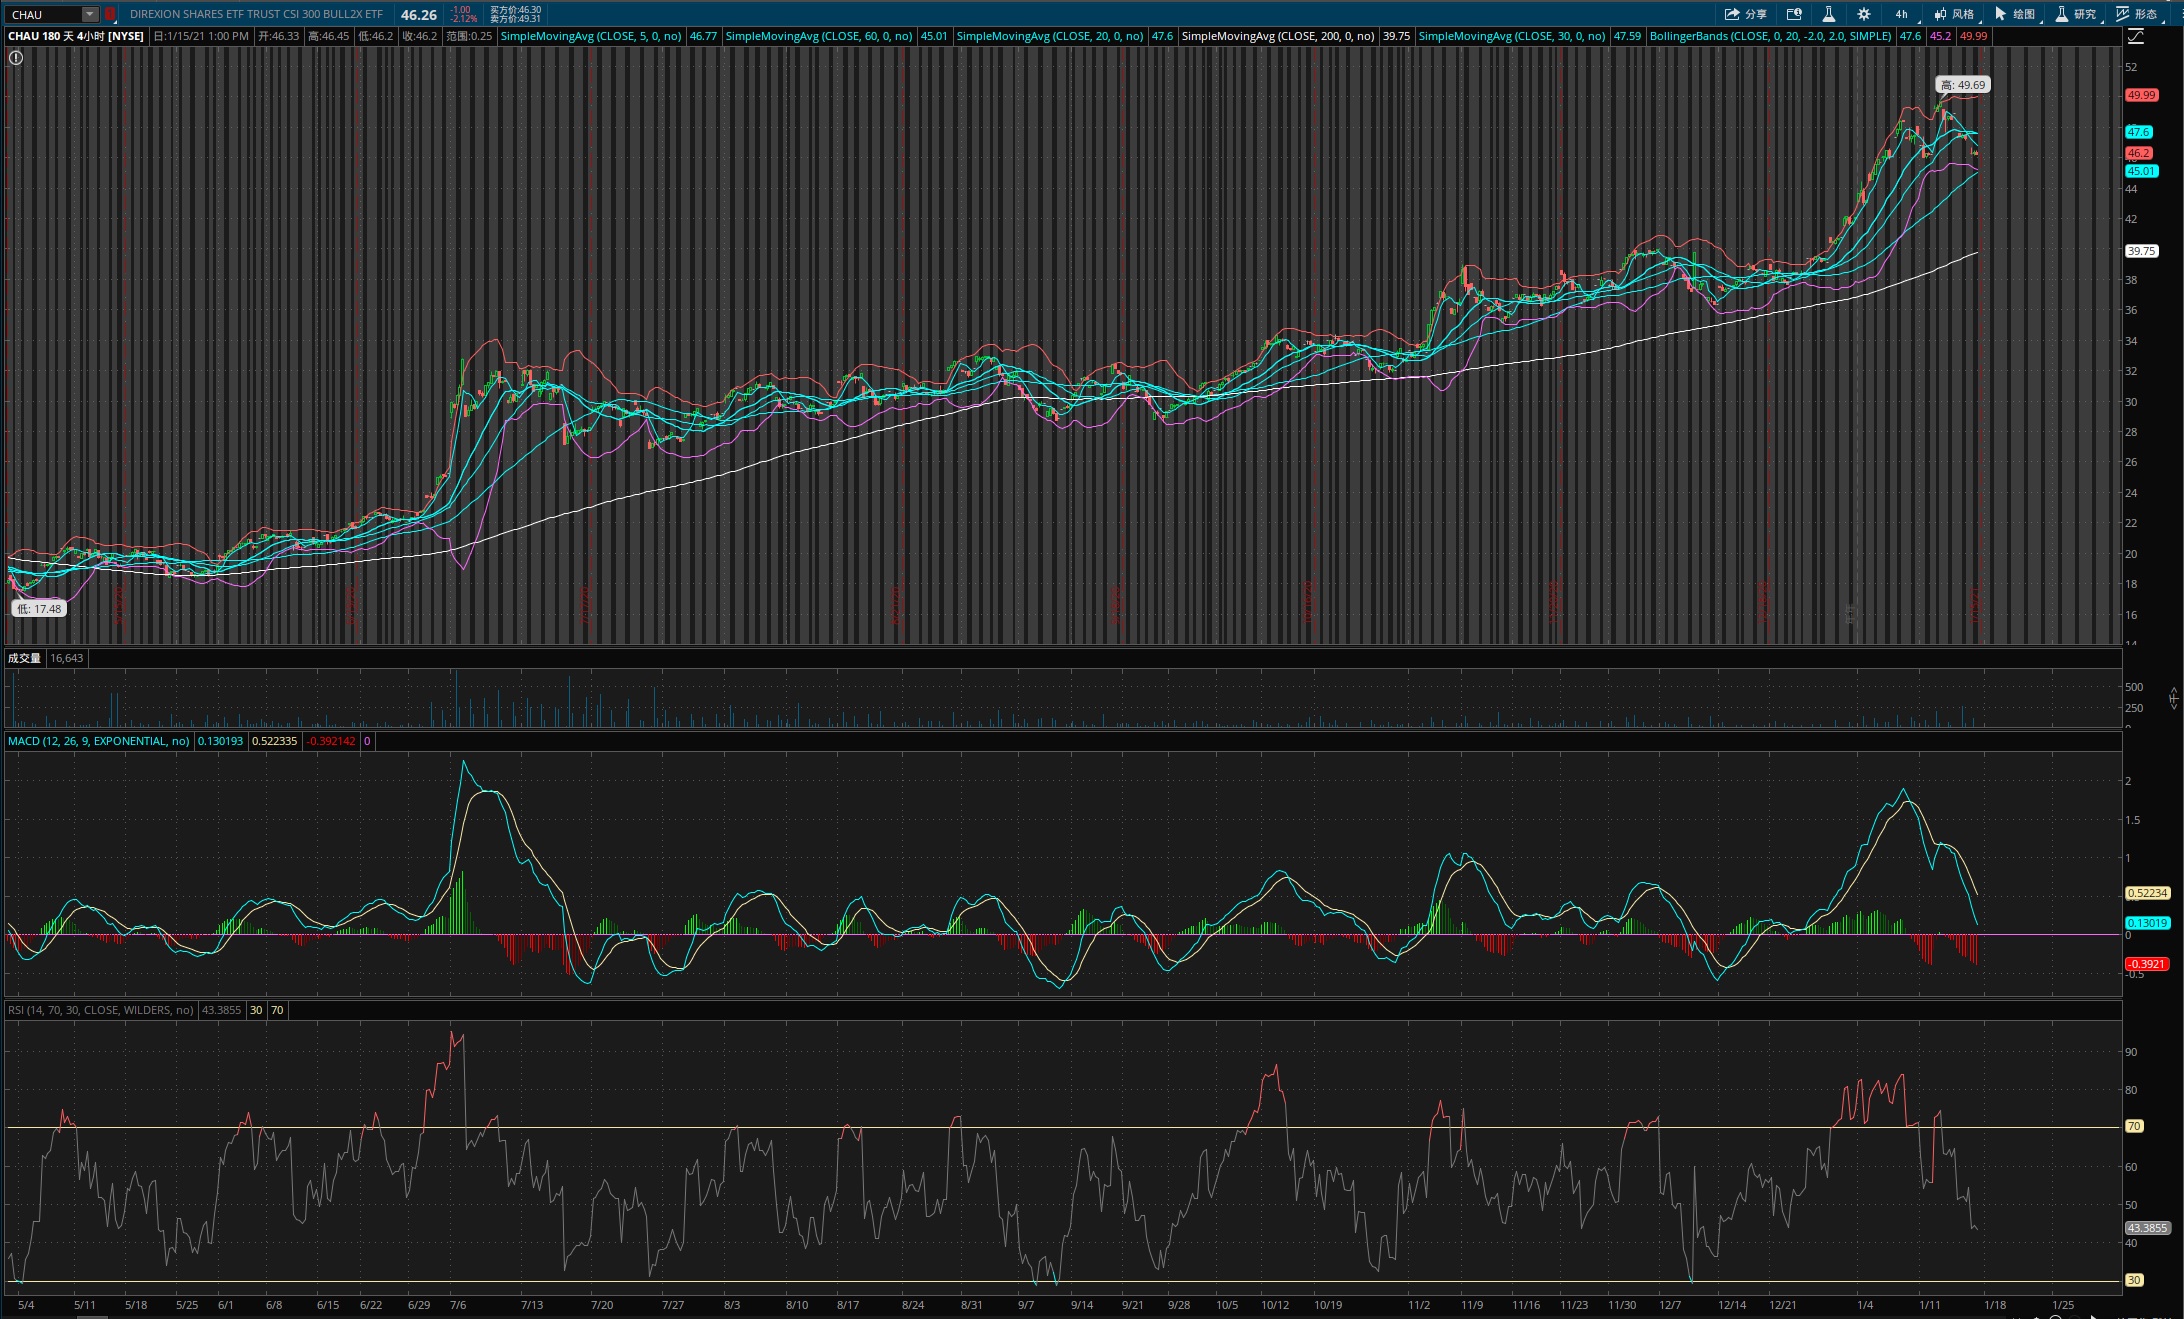Viewport: 2184px width, 1319px height.
Task: Click the MACD diff value -0.392142 in header
Action: point(331,741)
